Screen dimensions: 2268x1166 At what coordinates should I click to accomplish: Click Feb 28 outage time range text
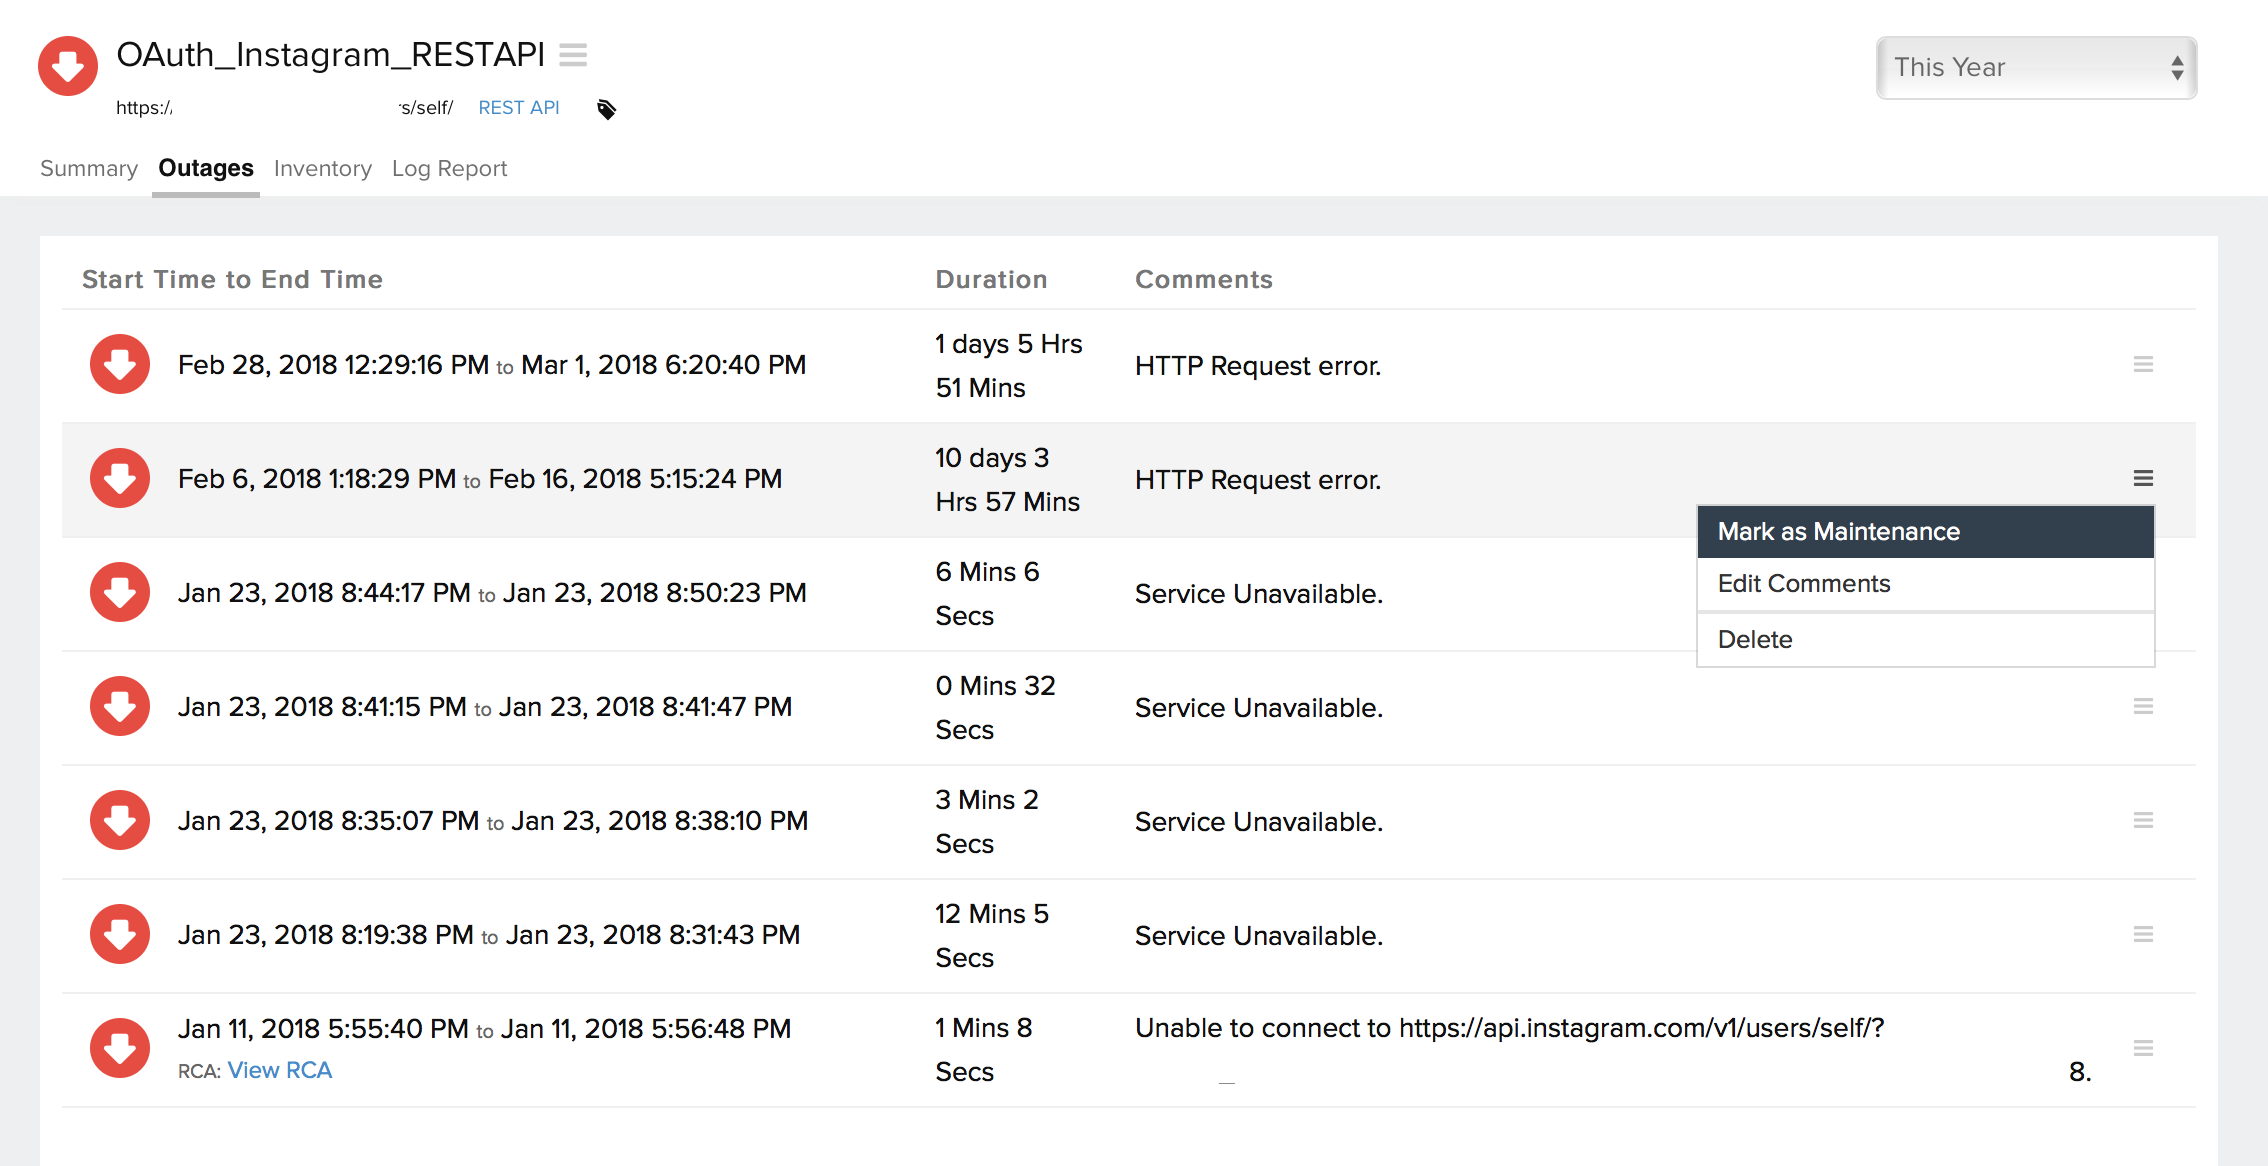(x=491, y=365)
